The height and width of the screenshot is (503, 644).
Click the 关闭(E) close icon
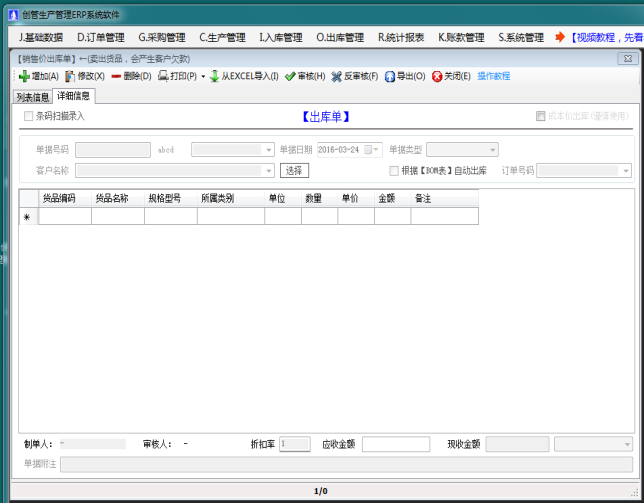[x=437, y=76]
